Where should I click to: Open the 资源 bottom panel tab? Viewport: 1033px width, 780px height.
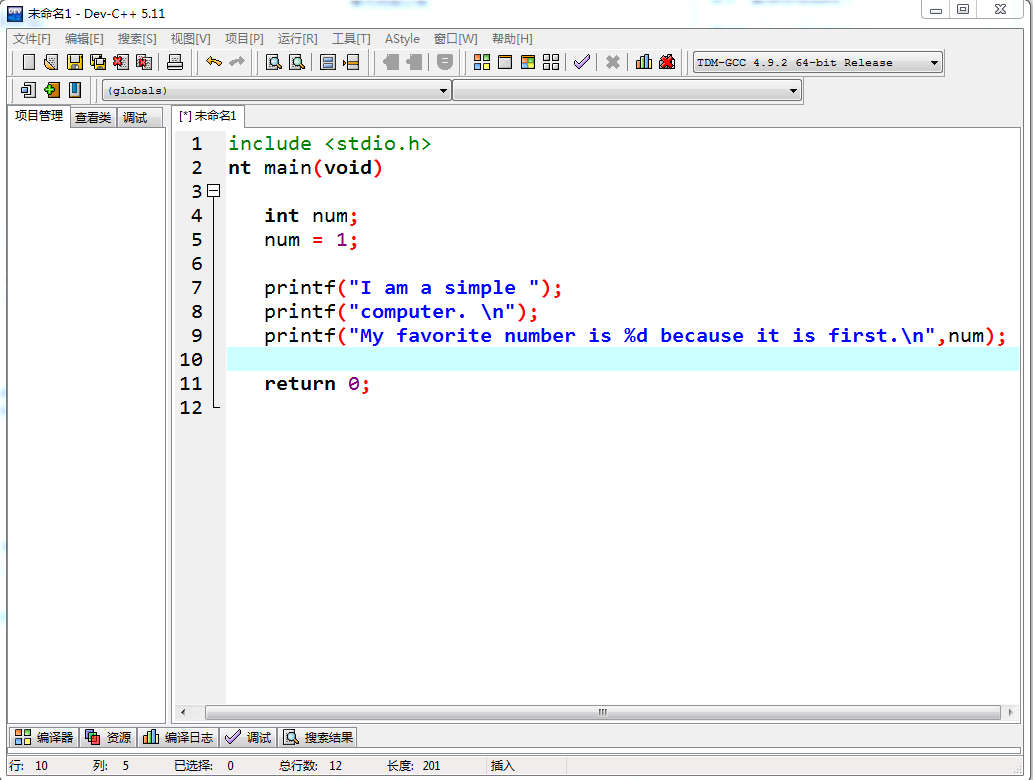109,737
